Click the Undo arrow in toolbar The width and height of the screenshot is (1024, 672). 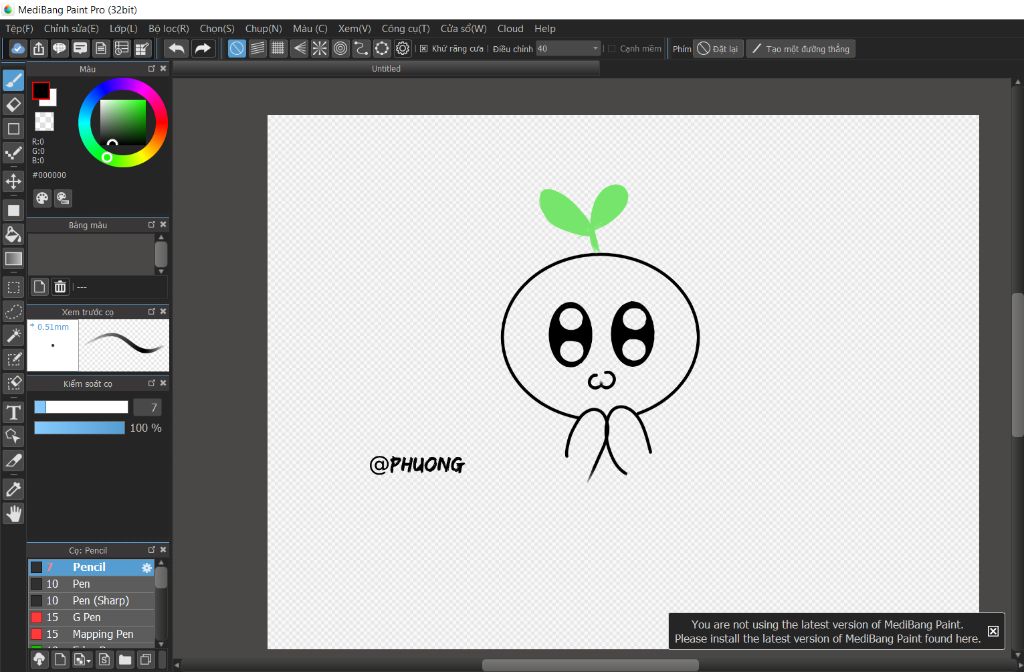177,48
